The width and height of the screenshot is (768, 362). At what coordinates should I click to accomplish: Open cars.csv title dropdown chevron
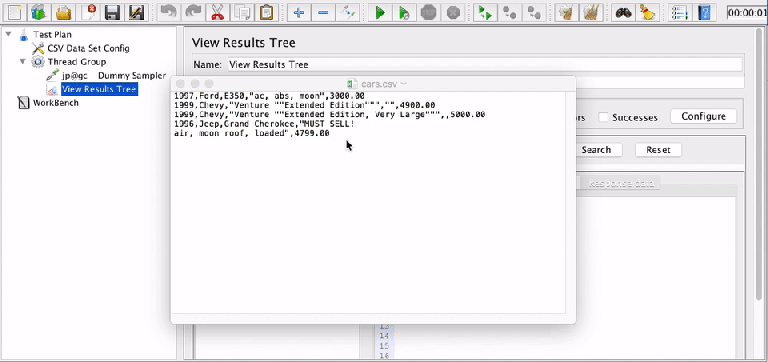[x=404, y=84]
